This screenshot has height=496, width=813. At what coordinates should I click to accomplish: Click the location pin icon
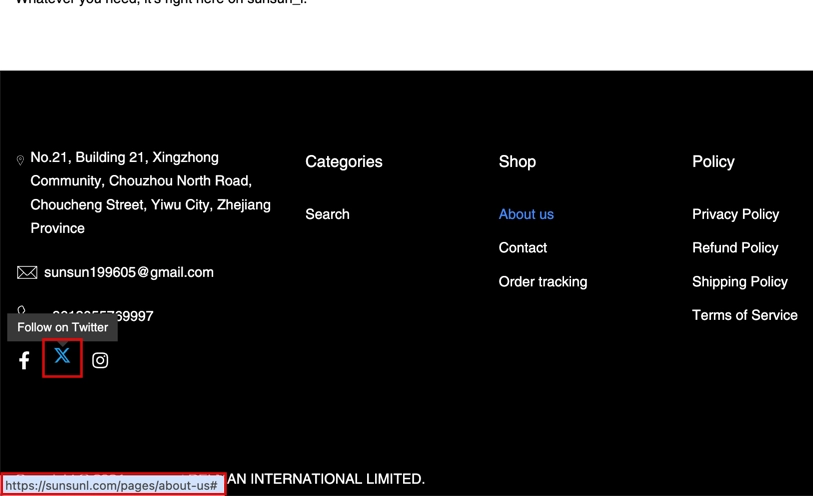click(20, 160)
